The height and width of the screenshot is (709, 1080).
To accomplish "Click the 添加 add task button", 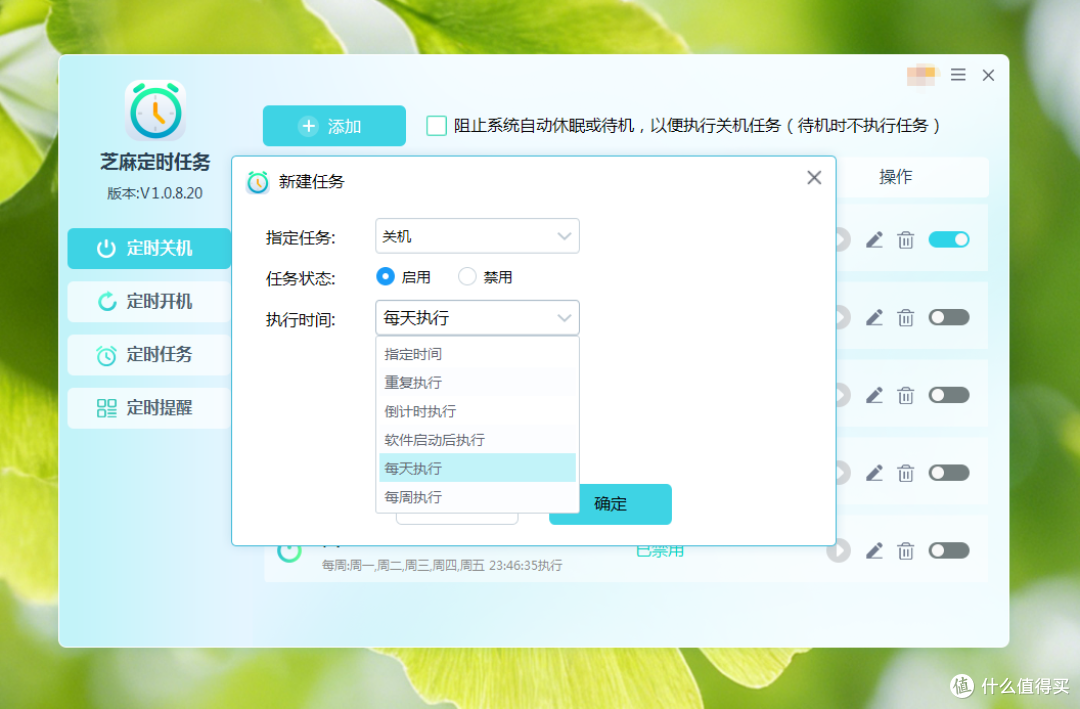I will pyautogui.click(x=334, y=125).
